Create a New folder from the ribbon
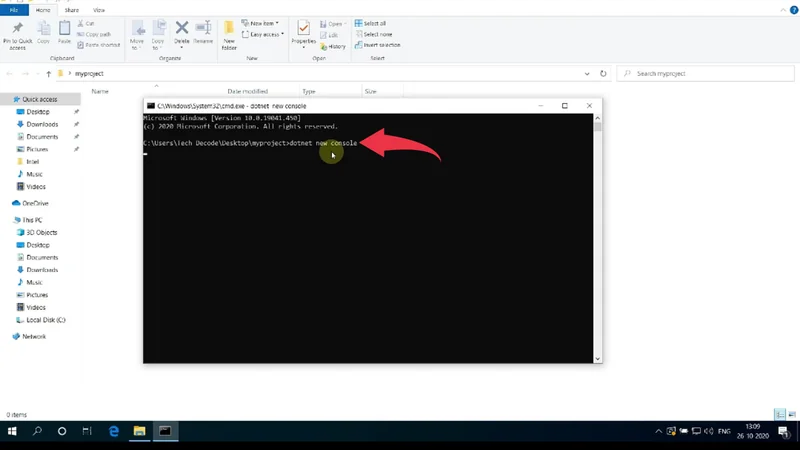 coord(229,34)
